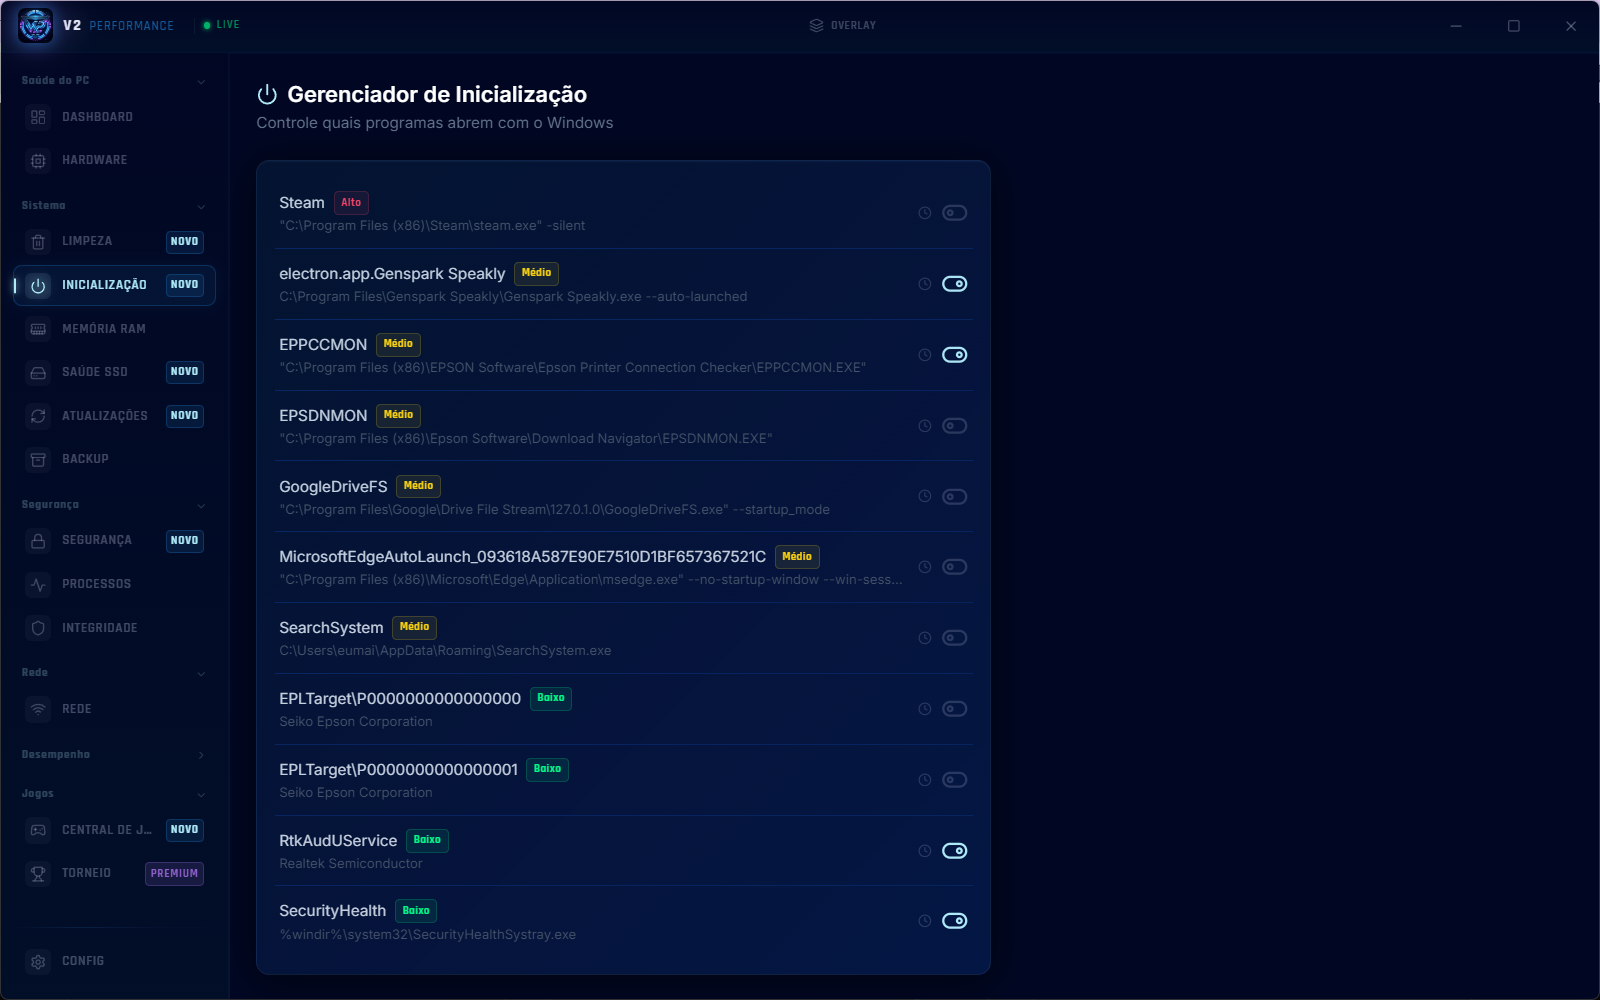This screenshot has width=1600, height=1000.
Task: Open the Memória RAM icon
Action: [x=38, y=329]
